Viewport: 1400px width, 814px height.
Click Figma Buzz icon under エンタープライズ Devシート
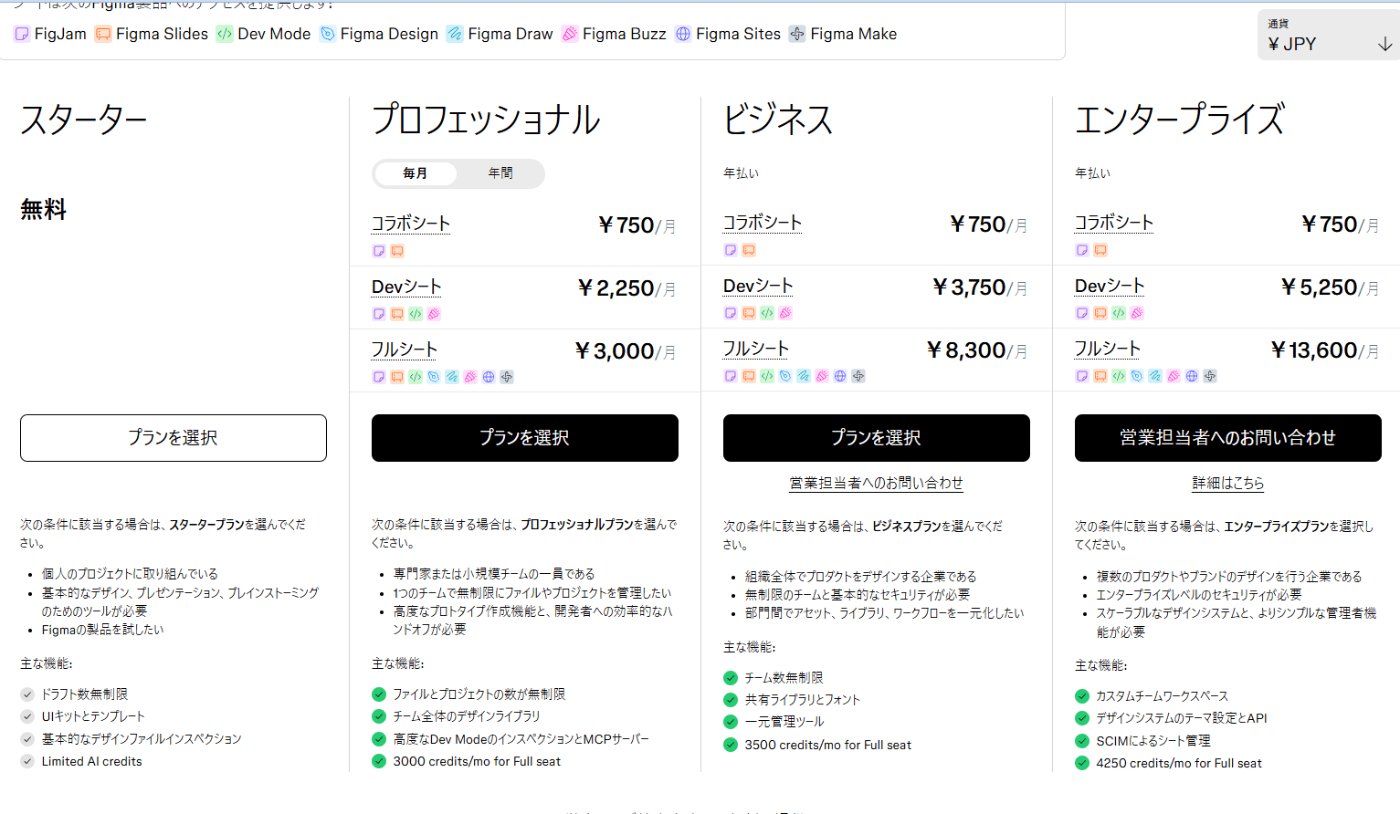(x=1137, y=313)
